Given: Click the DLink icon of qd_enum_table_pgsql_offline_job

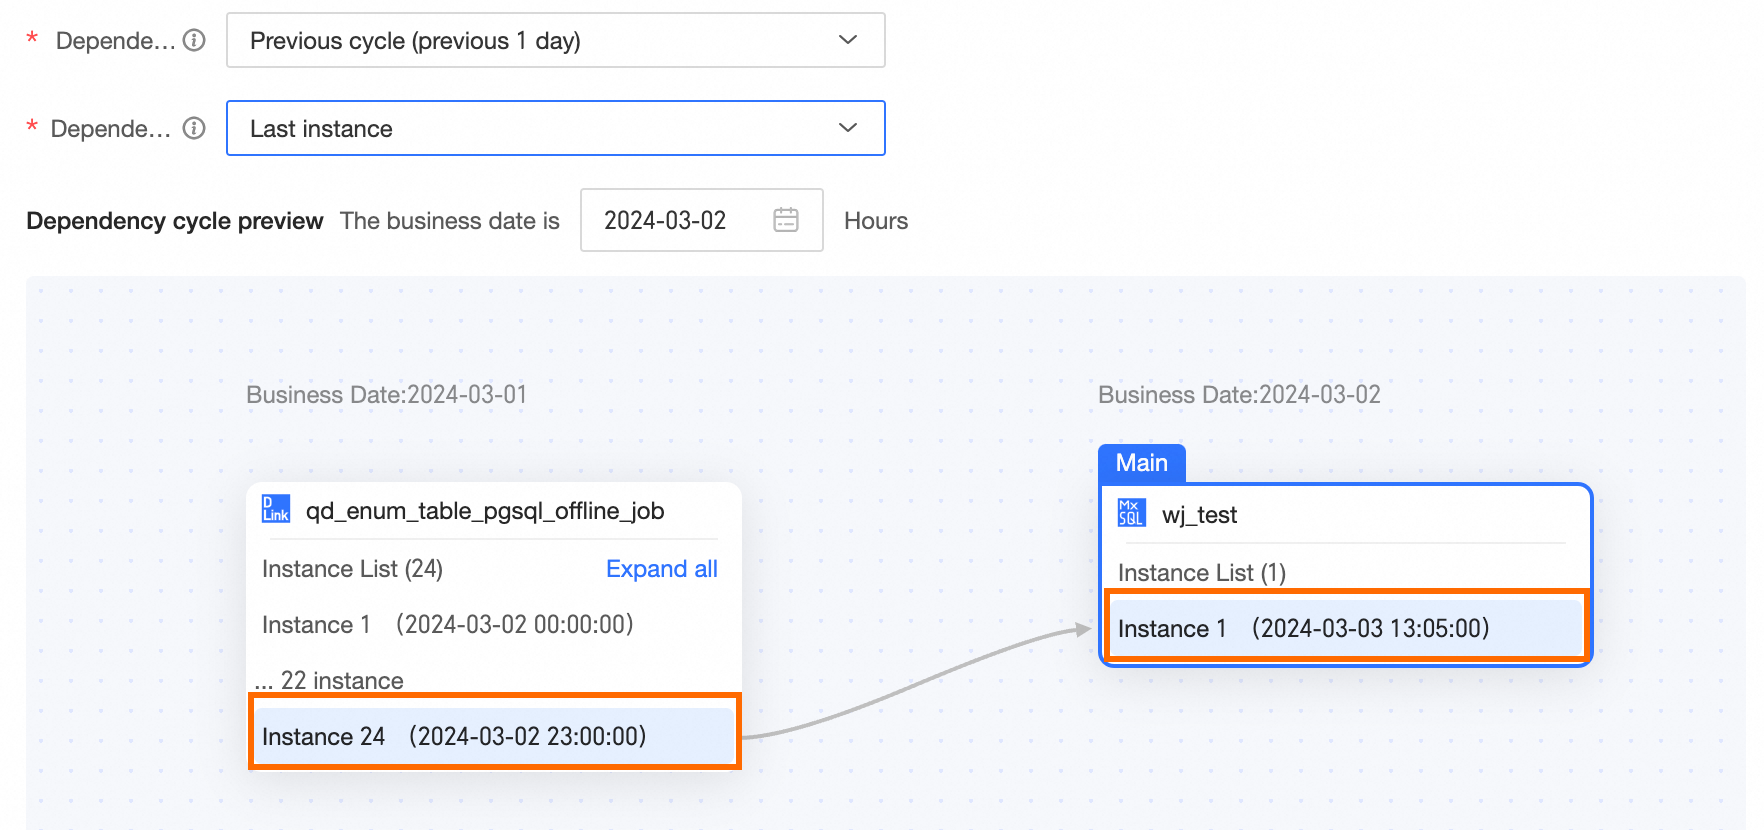Looking at the screenshot, I should coord(276,509).
